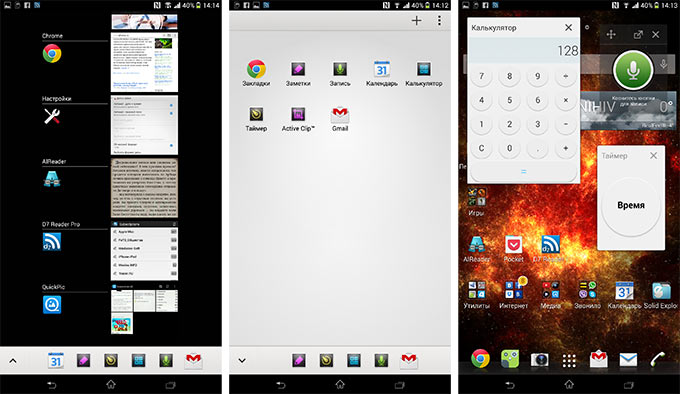The image size is (680, 394).
Task: Select the AlReader book page thumbnail
Action: pos(144,188)
